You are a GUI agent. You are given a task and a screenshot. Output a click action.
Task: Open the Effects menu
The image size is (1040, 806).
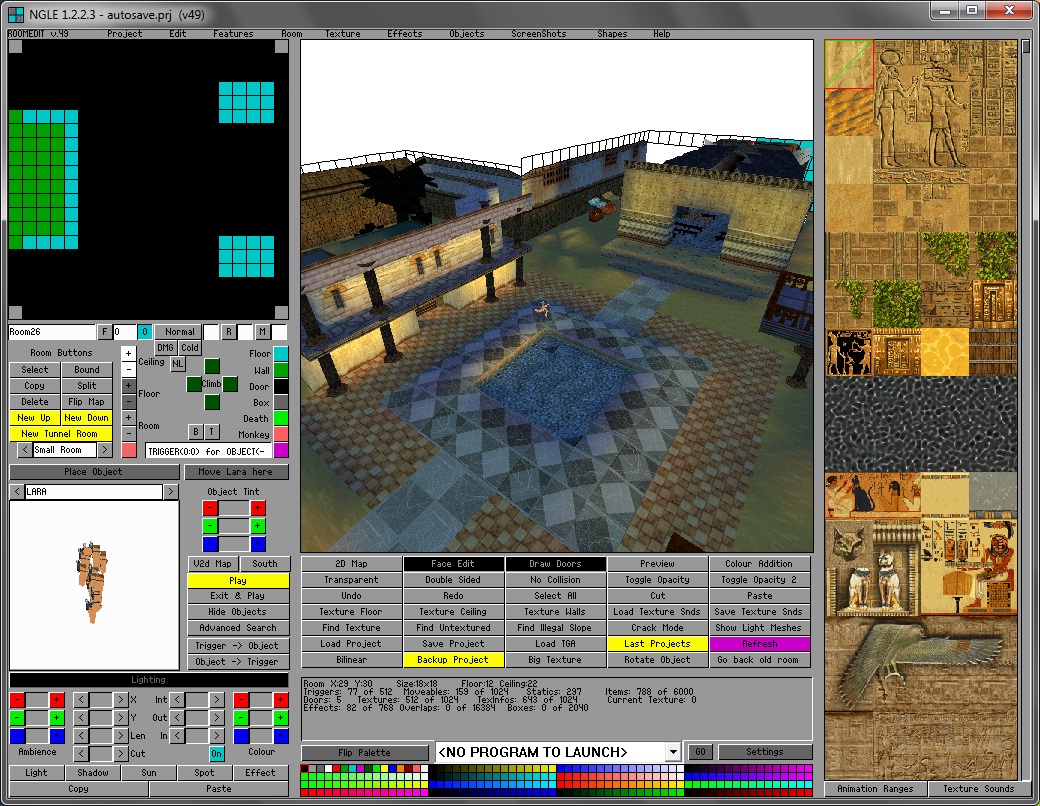[x=405, y=34]
